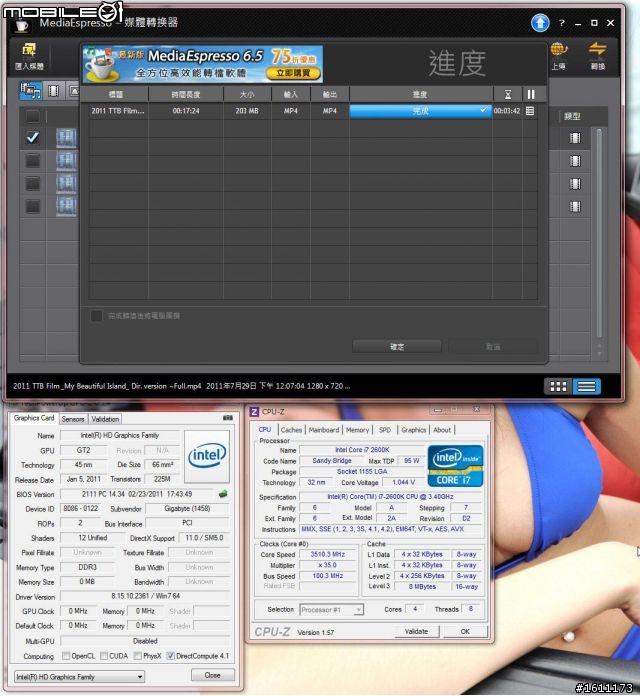The width and height of the screenshot is (640, 696).
Task: Click the title (標題) column header
Action: pos(116,95)
